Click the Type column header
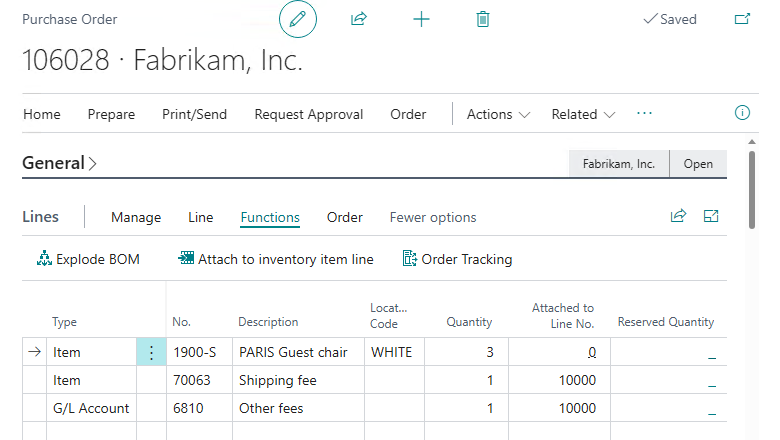 pyautogui.click(x=65, y=322)
